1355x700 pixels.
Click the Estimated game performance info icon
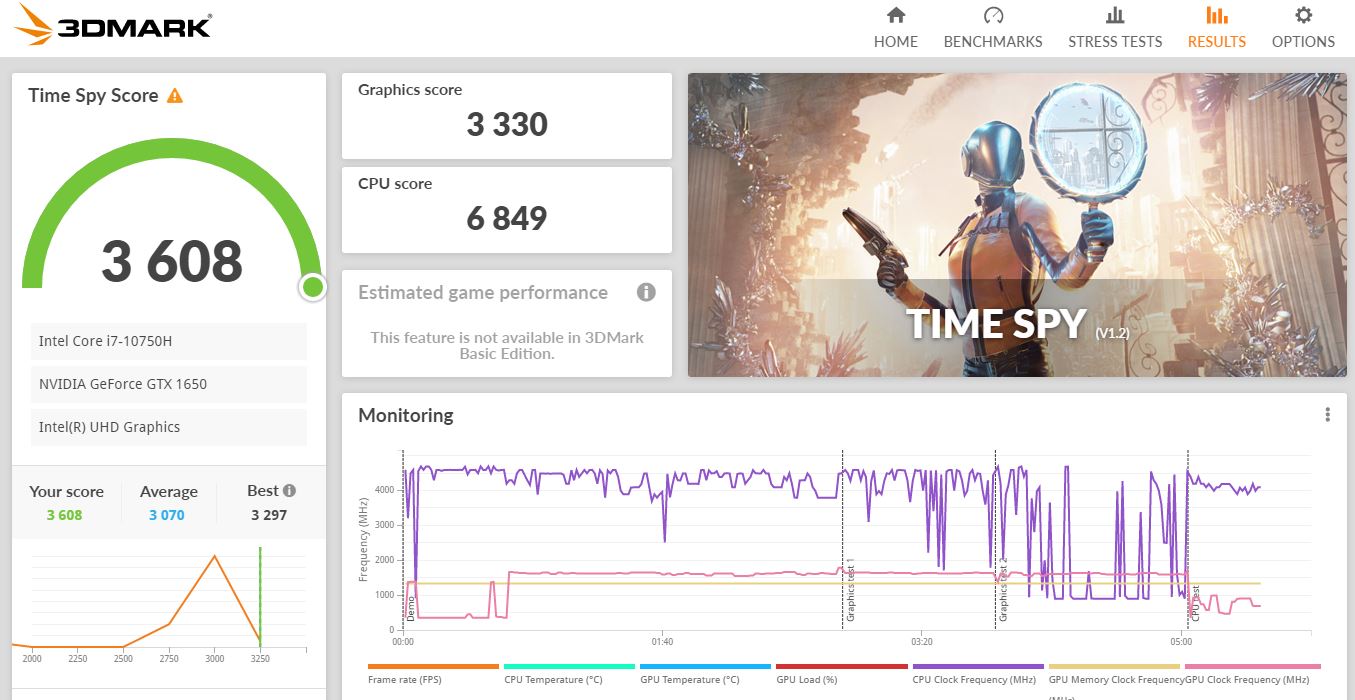[646, 292]
